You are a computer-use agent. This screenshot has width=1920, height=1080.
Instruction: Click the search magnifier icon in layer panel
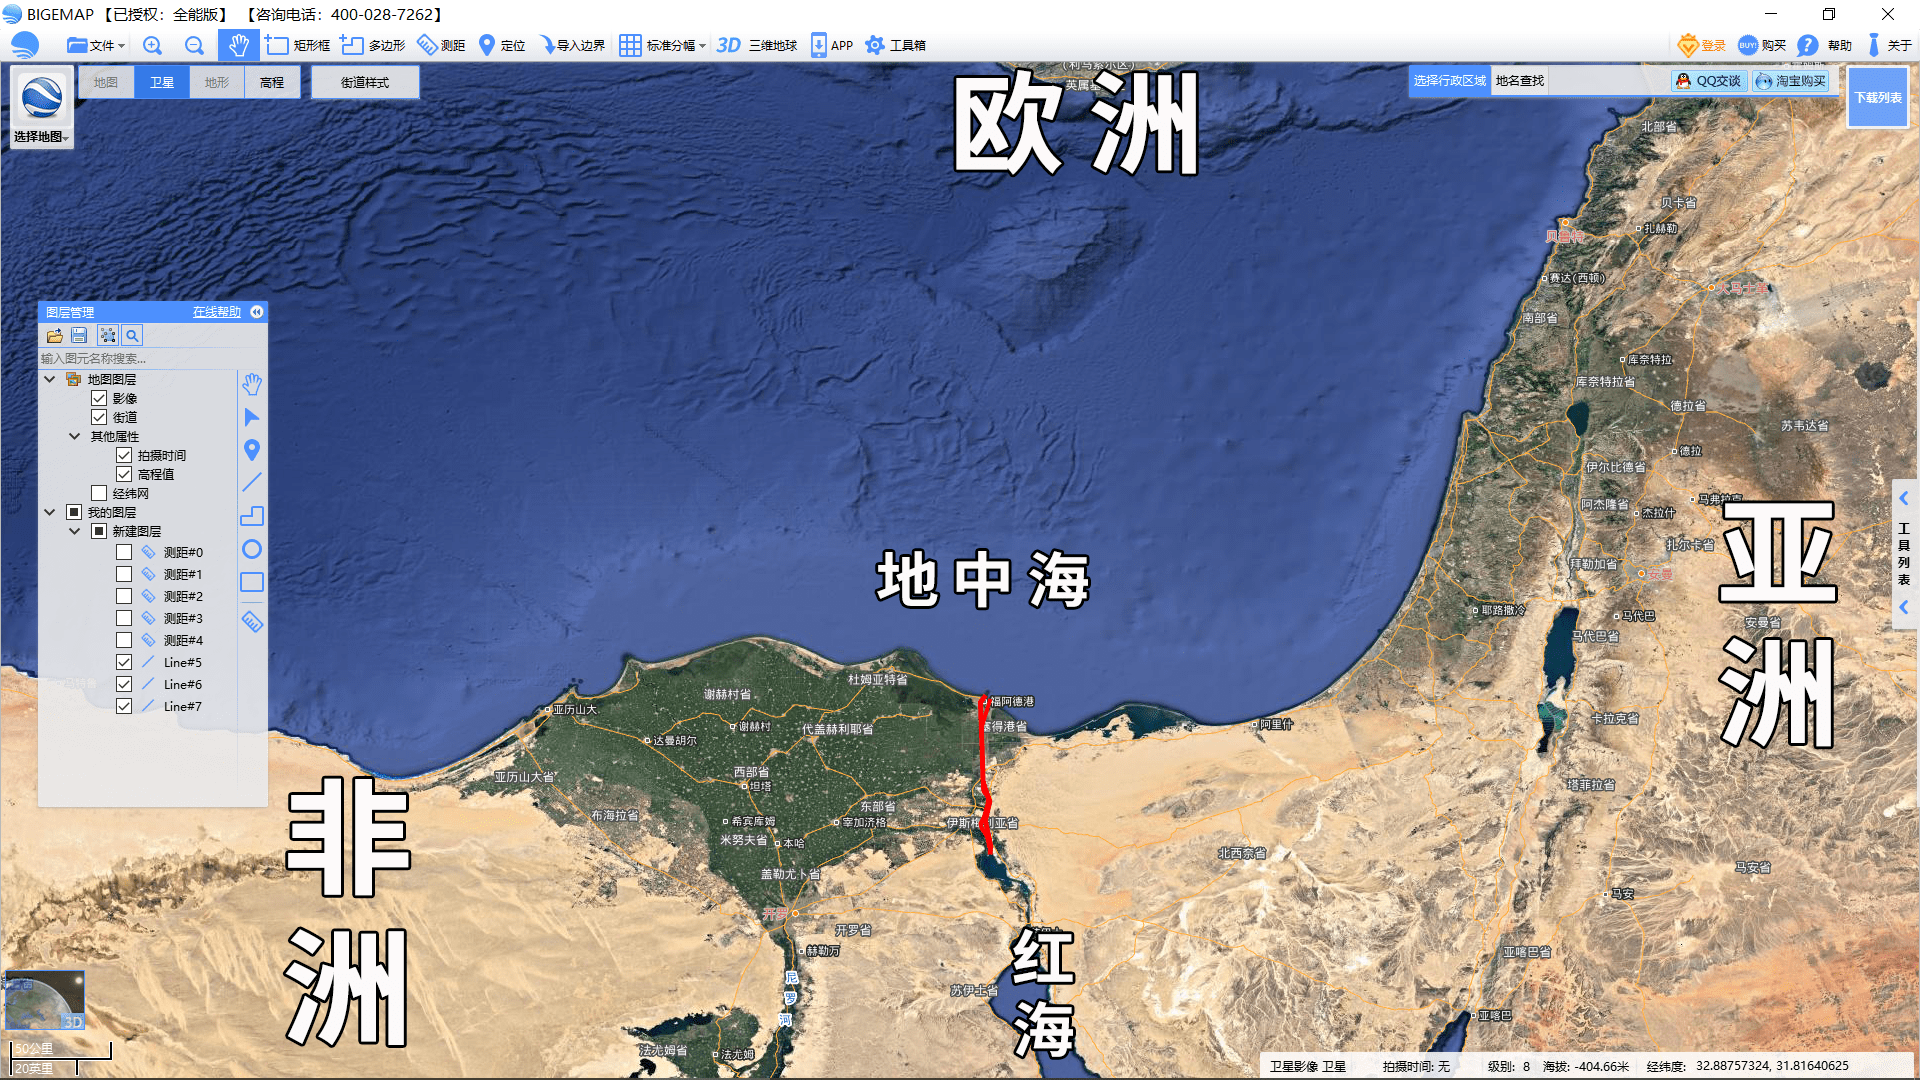click(132, 336)
